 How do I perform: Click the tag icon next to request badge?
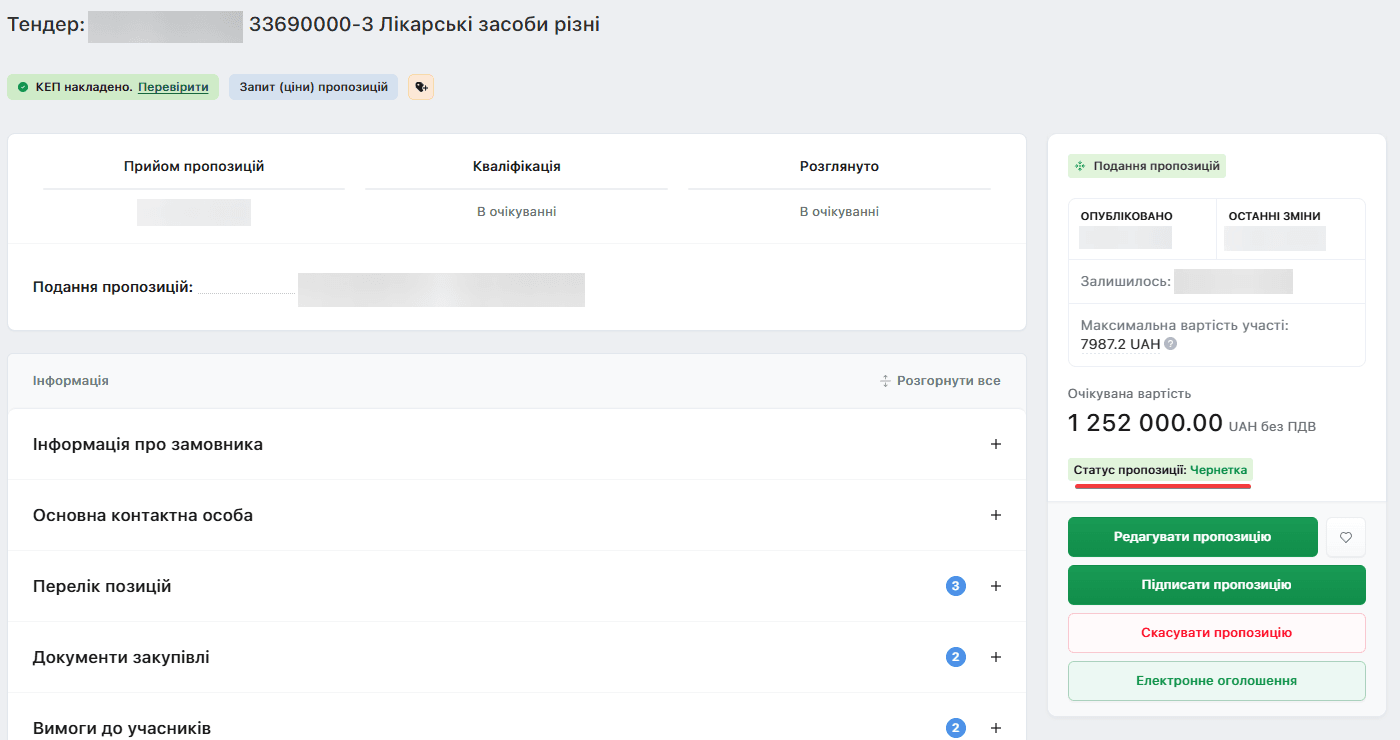point(421,87)
